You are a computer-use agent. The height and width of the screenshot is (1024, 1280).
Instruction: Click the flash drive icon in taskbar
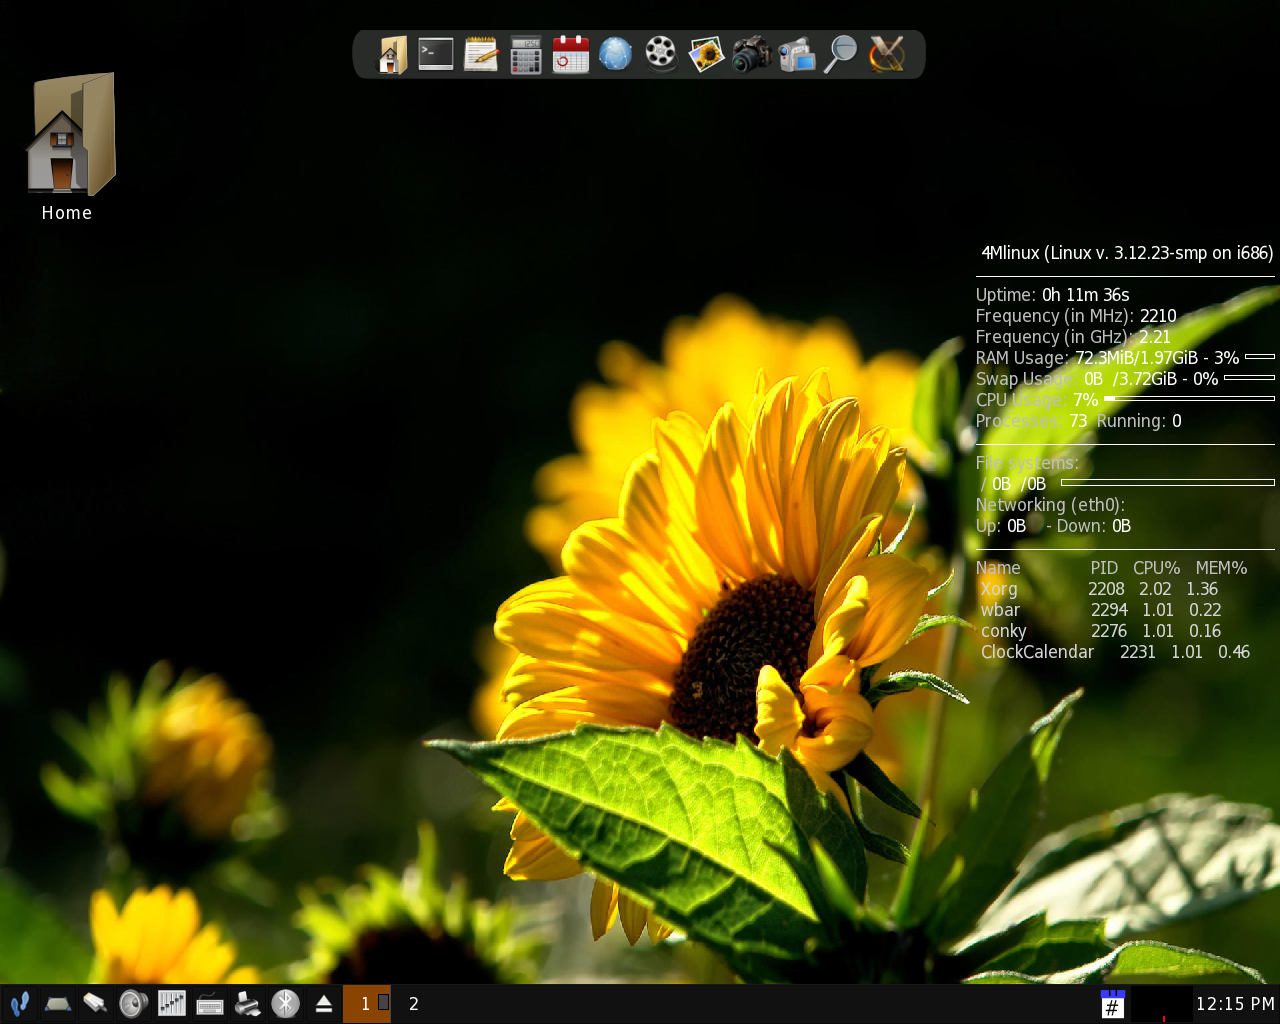[95, 1003]
